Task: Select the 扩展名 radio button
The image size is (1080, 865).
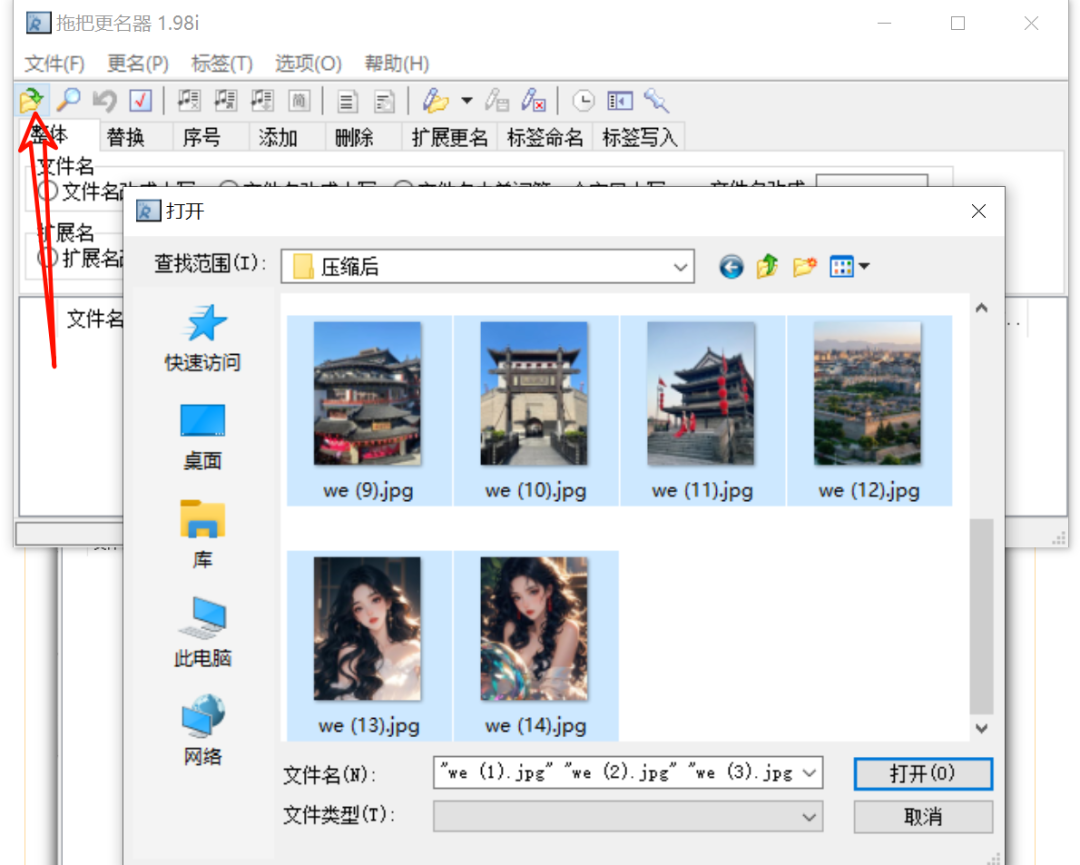Action: [48, 258]
